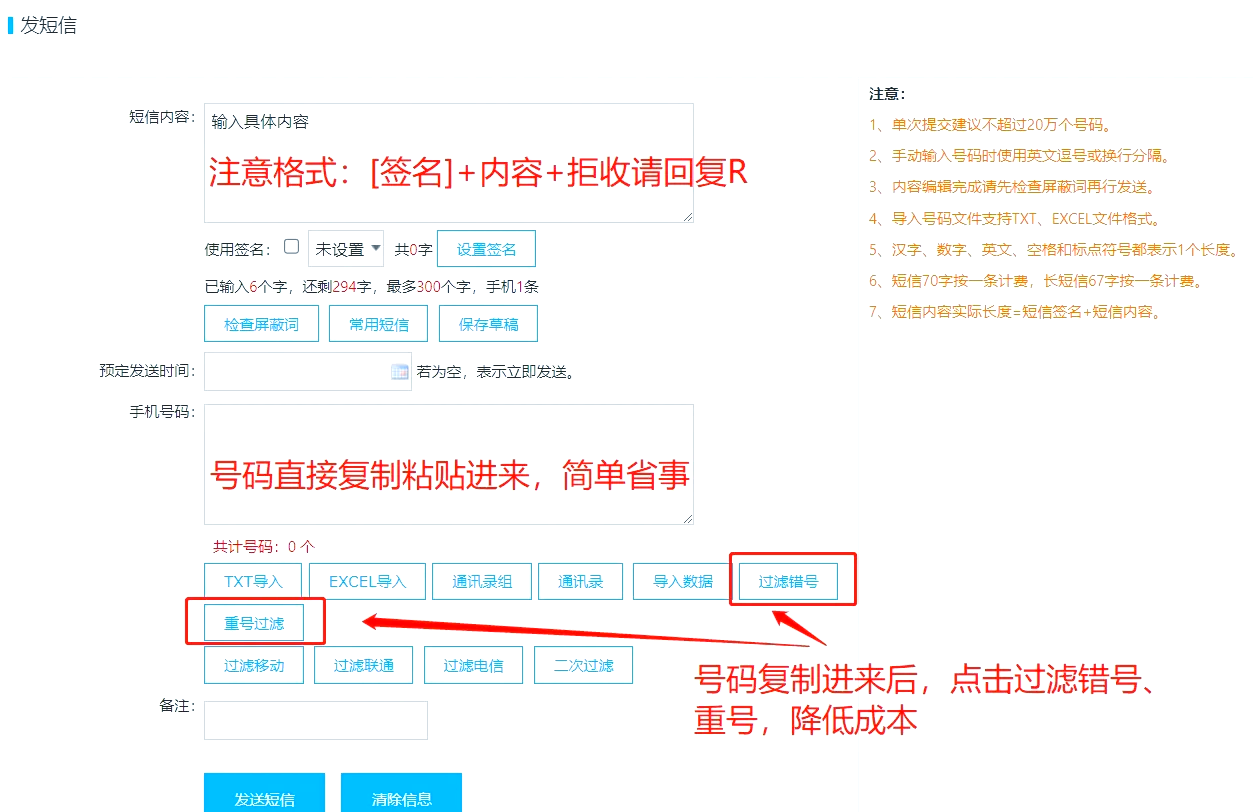Import numbers via TXT导入 button
The height and width of the screenshot is (812, 1253).
click(x=253, y=581)
